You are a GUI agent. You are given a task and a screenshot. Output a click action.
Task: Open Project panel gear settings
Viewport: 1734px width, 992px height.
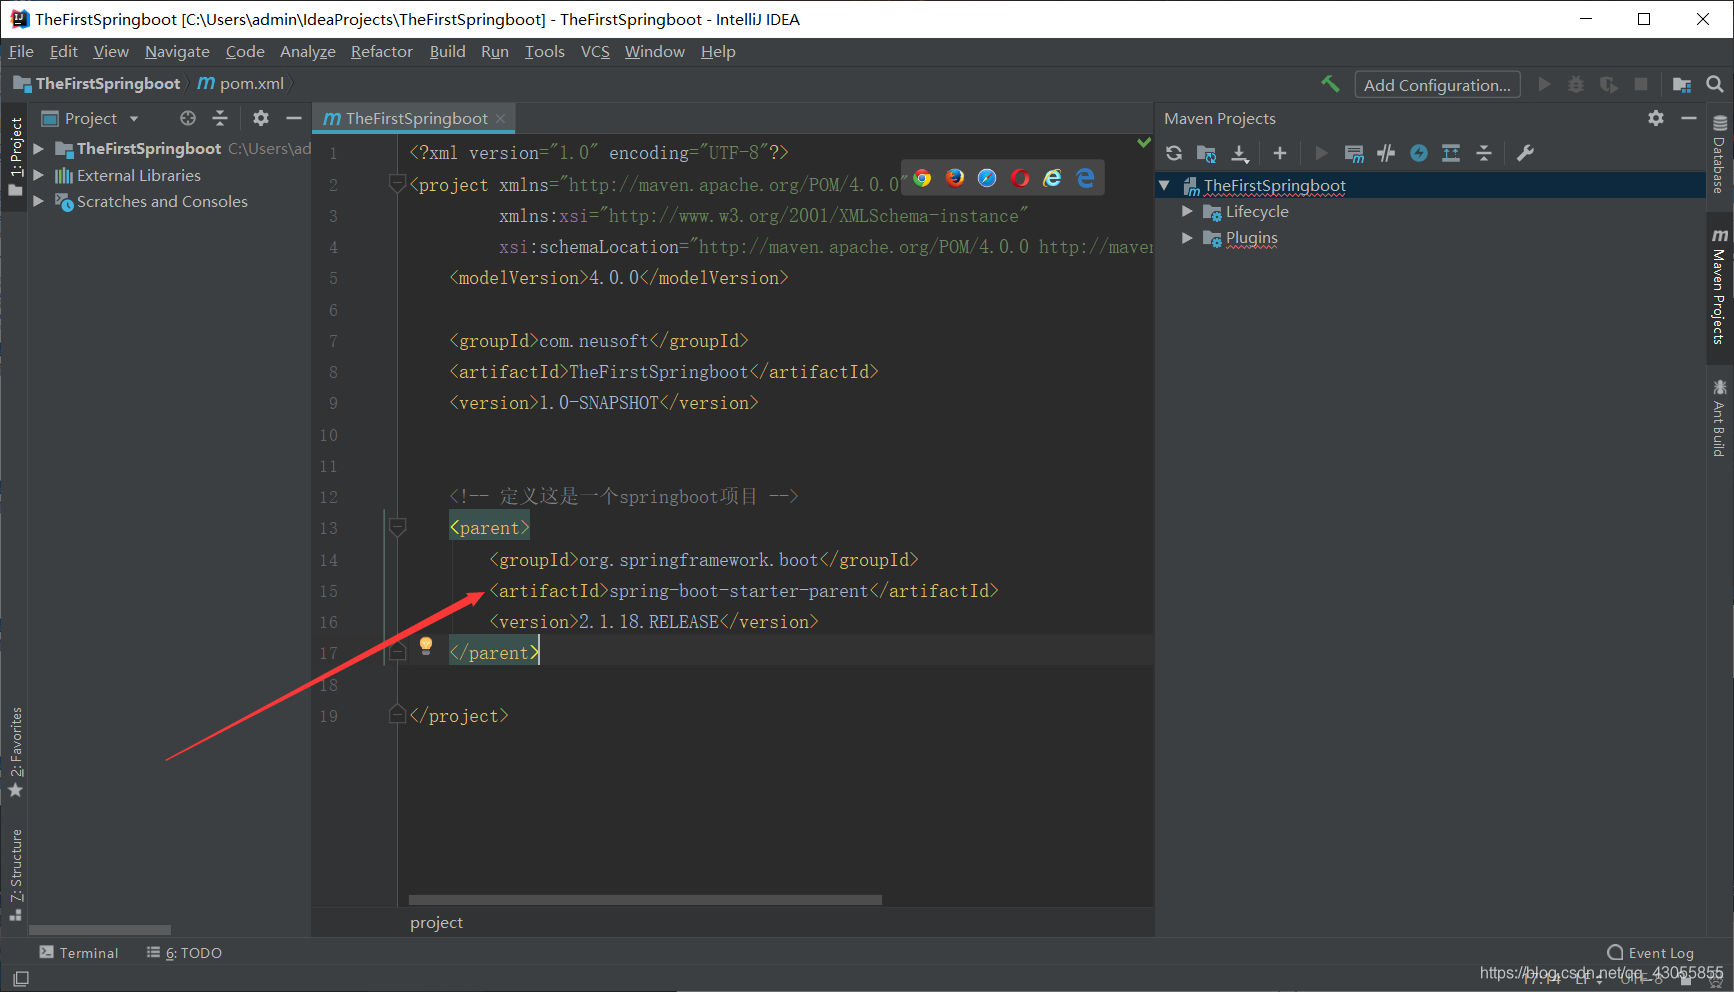(261, 118)
